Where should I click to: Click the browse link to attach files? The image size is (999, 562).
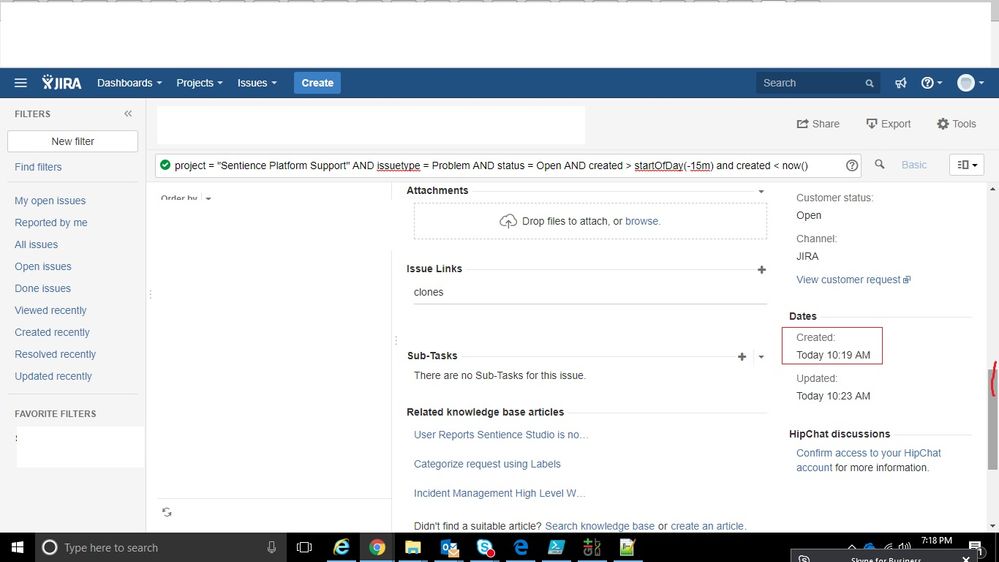pos(641,221)
